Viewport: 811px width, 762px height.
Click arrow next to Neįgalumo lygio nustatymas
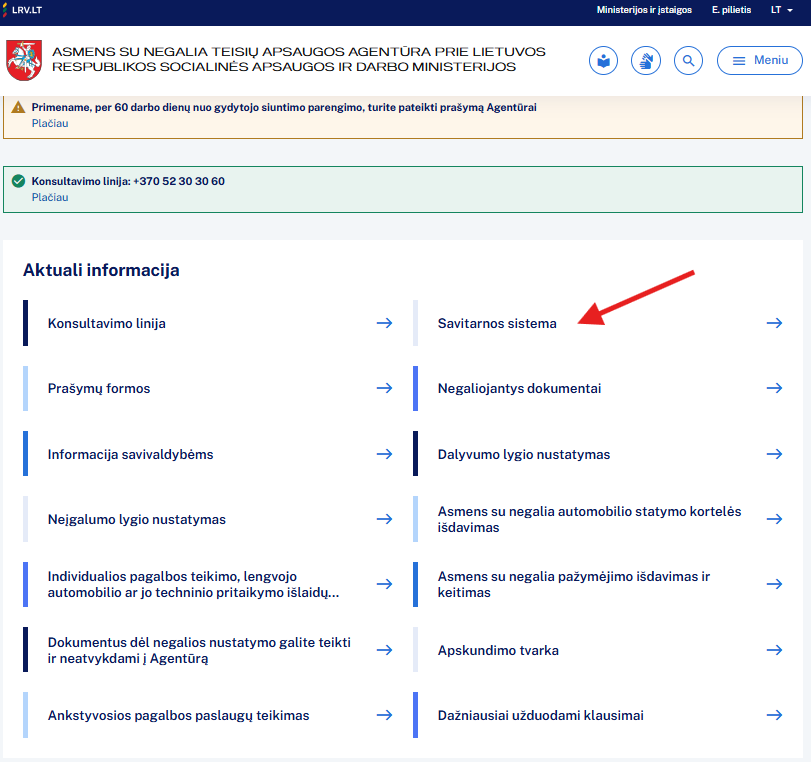pyautogui.click(x=384, y=519)
